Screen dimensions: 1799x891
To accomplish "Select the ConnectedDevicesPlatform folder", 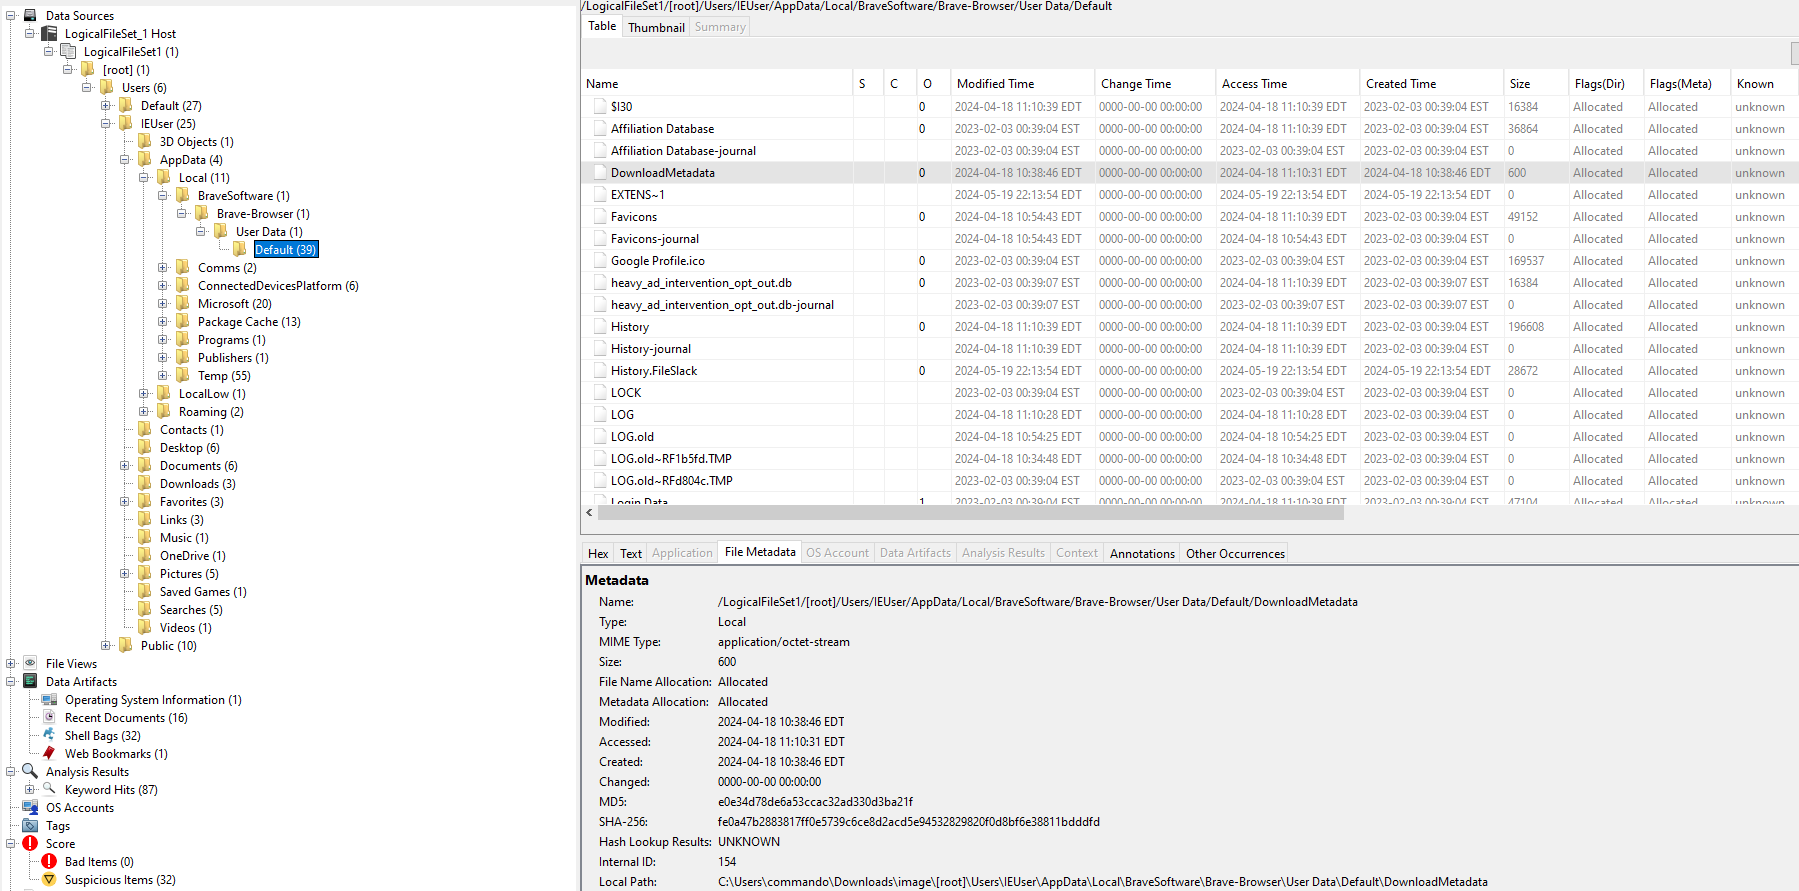I will (x=278, y=285).
